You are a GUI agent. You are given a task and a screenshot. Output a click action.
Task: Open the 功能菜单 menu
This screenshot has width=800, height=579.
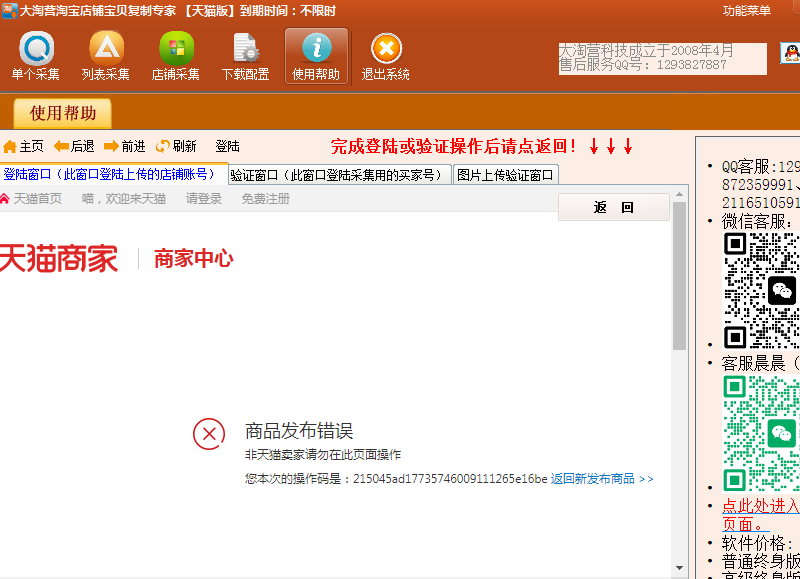click(x=746, y=11)
